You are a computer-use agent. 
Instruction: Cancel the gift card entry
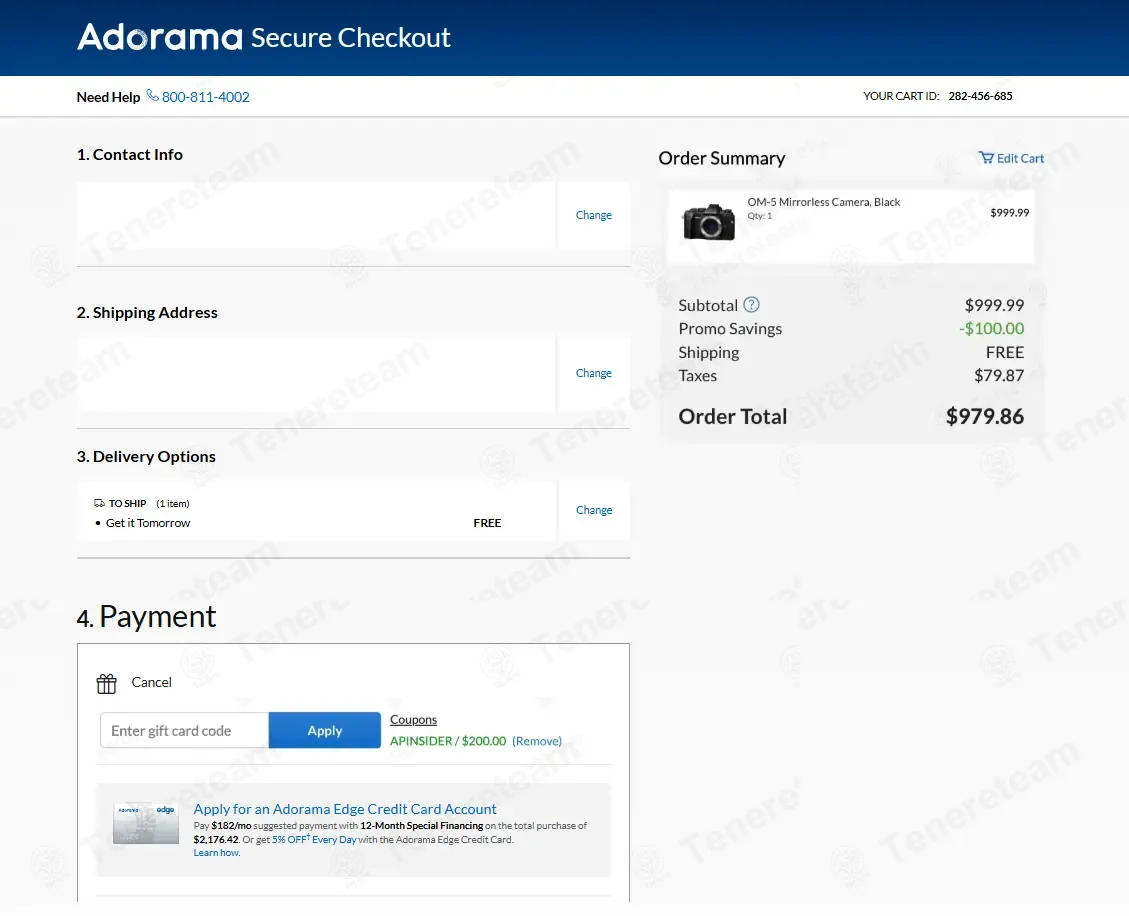(151, 682)
